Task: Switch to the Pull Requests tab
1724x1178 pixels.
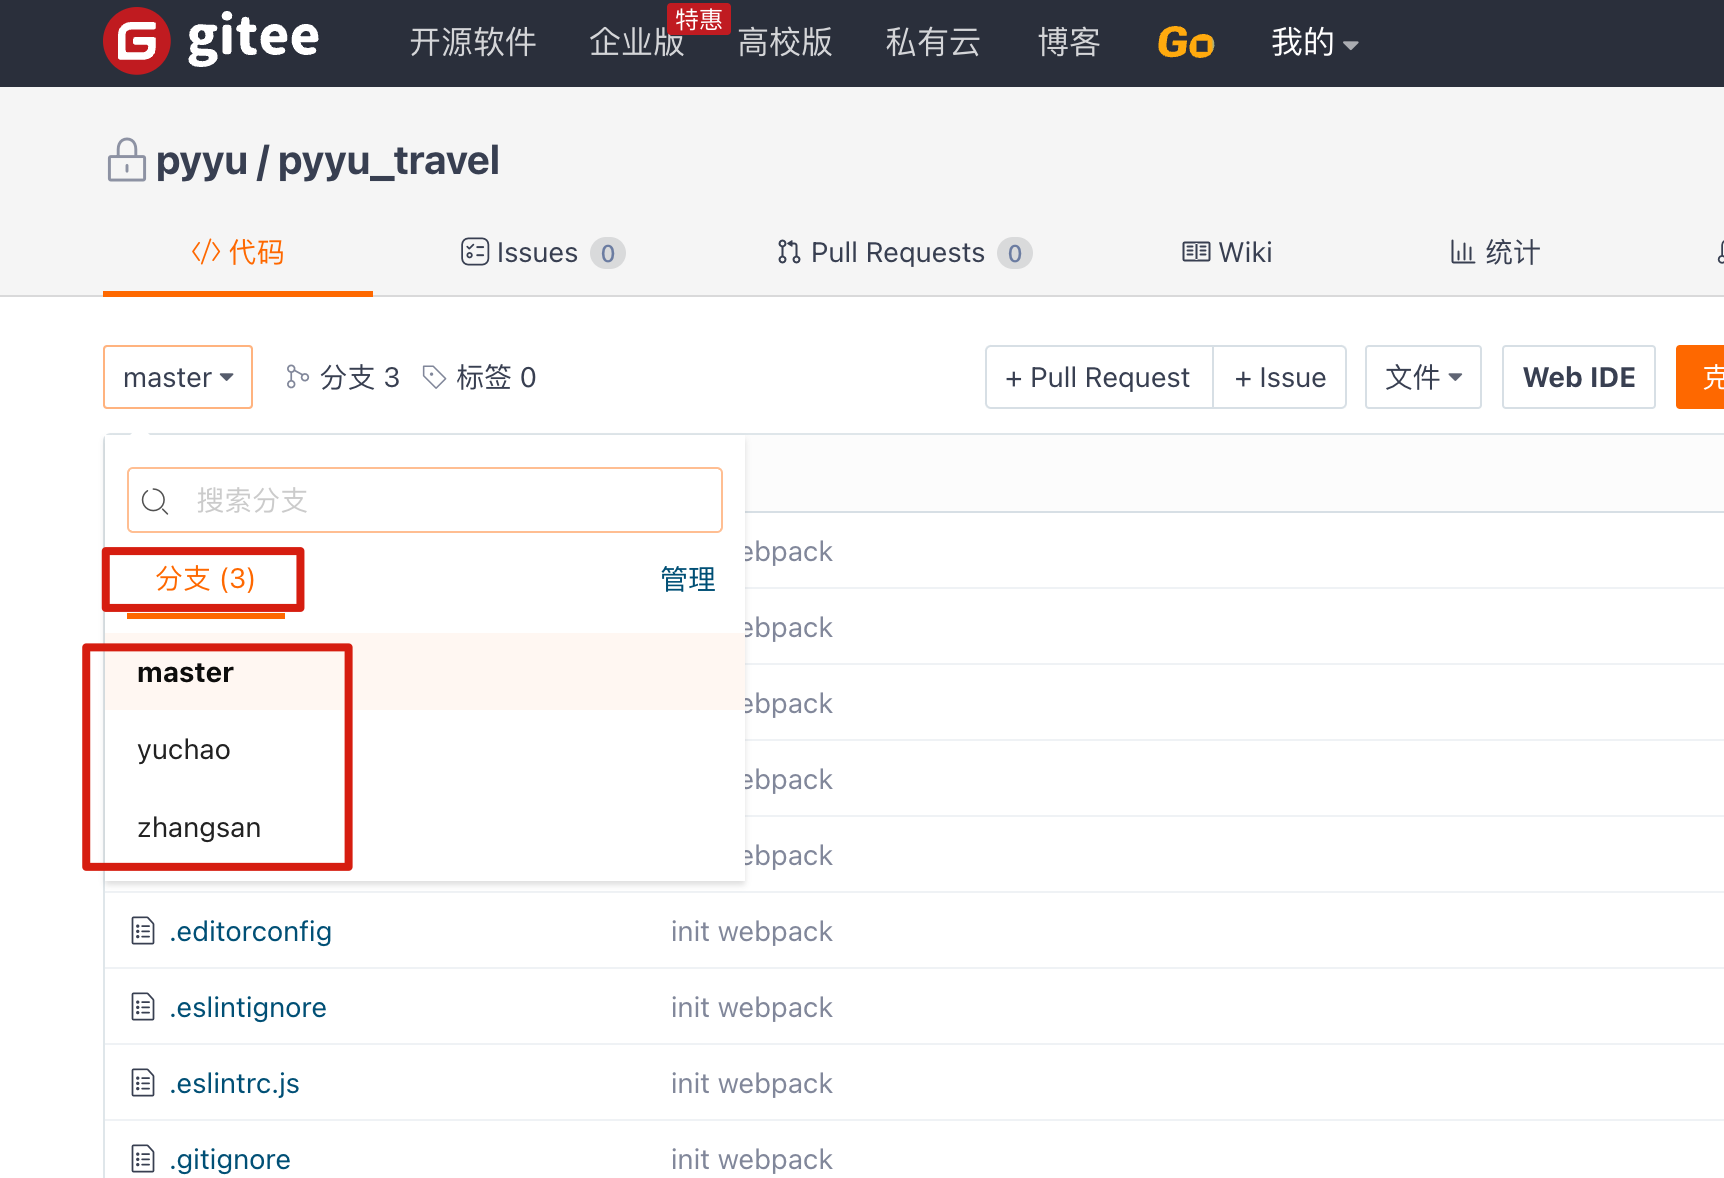Action: 903,253
